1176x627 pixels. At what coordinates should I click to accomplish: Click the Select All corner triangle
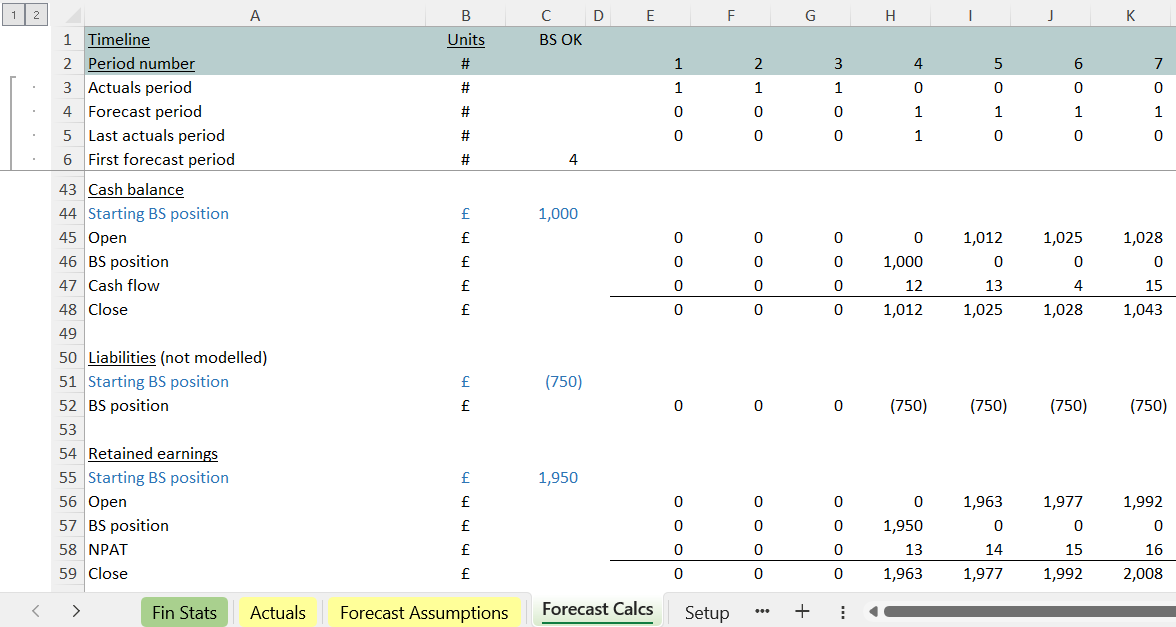pos(67,15)
